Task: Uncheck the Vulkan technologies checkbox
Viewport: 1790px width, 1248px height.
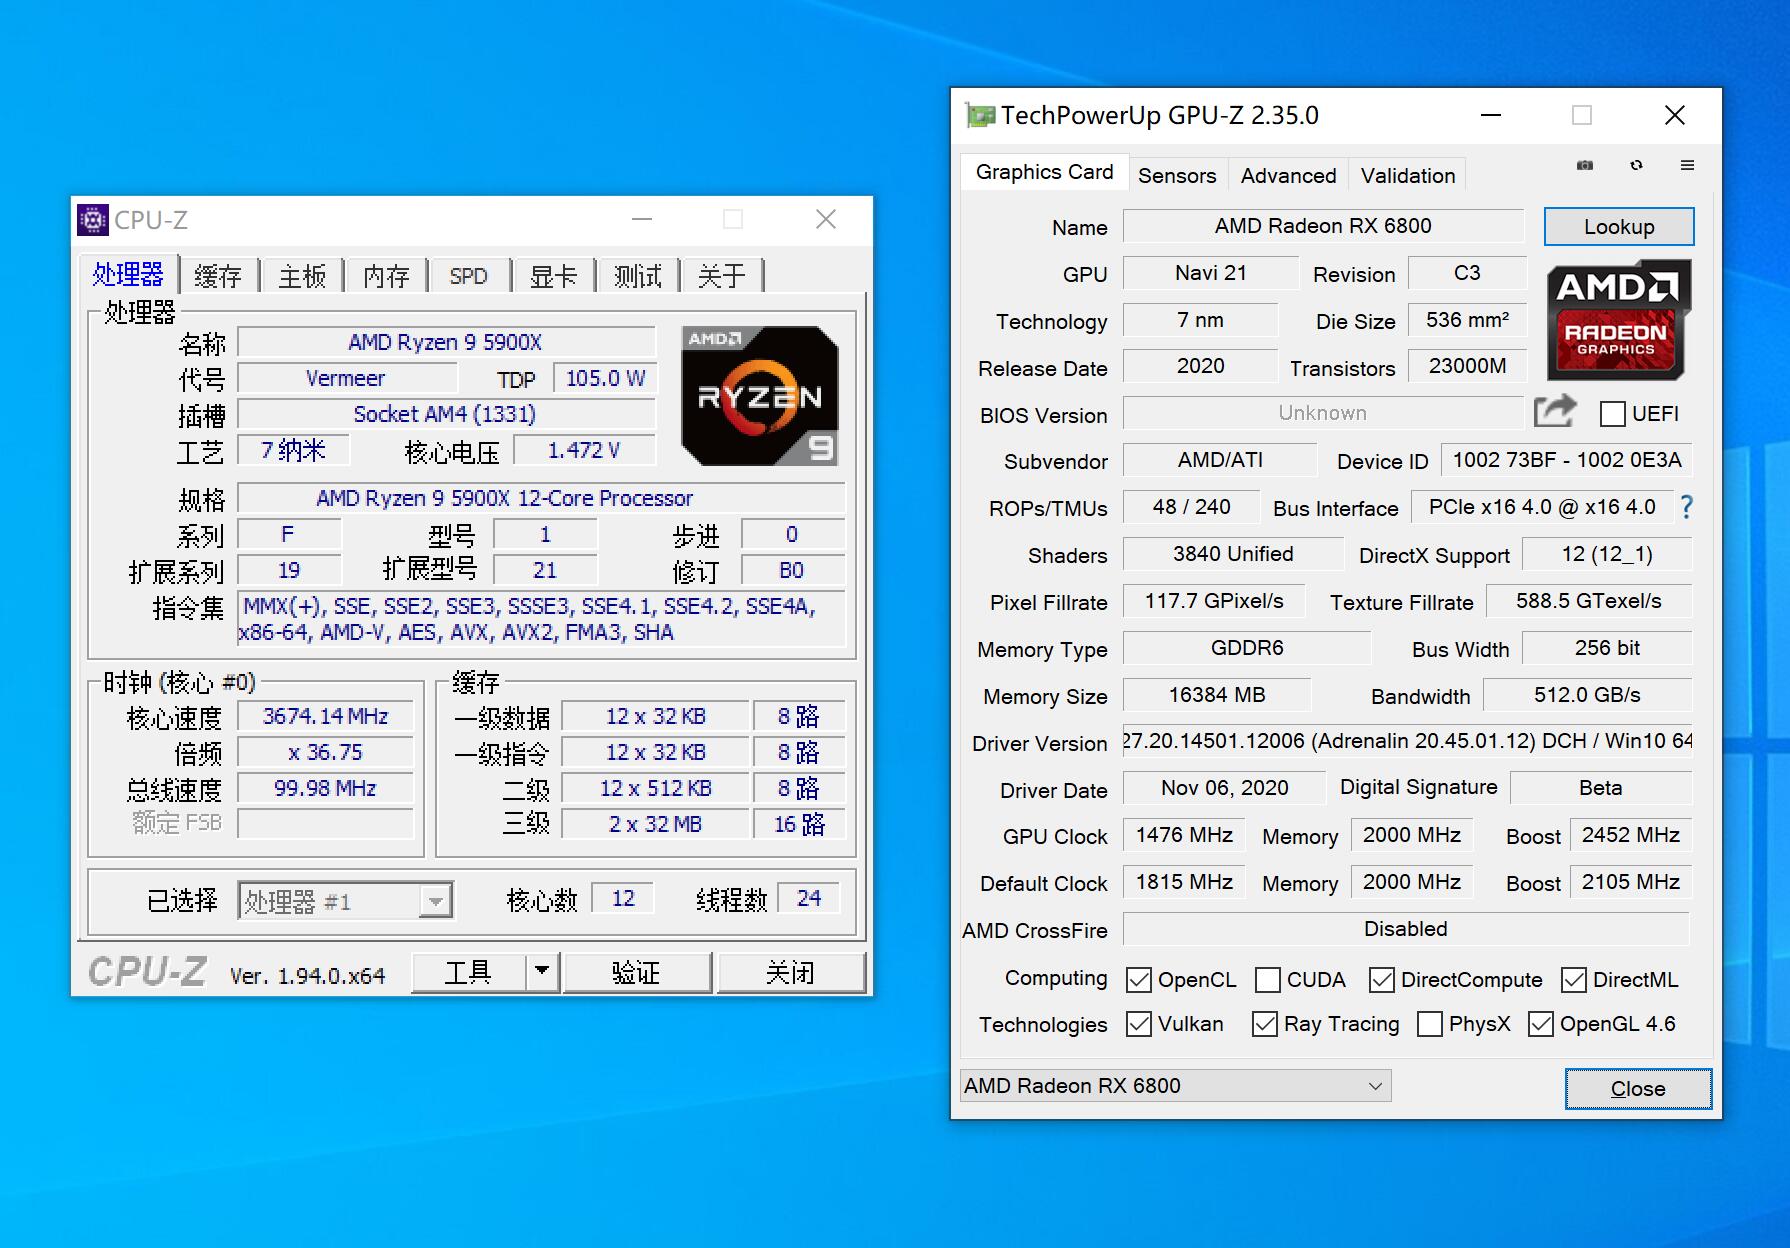Action: (1140, 1024)
